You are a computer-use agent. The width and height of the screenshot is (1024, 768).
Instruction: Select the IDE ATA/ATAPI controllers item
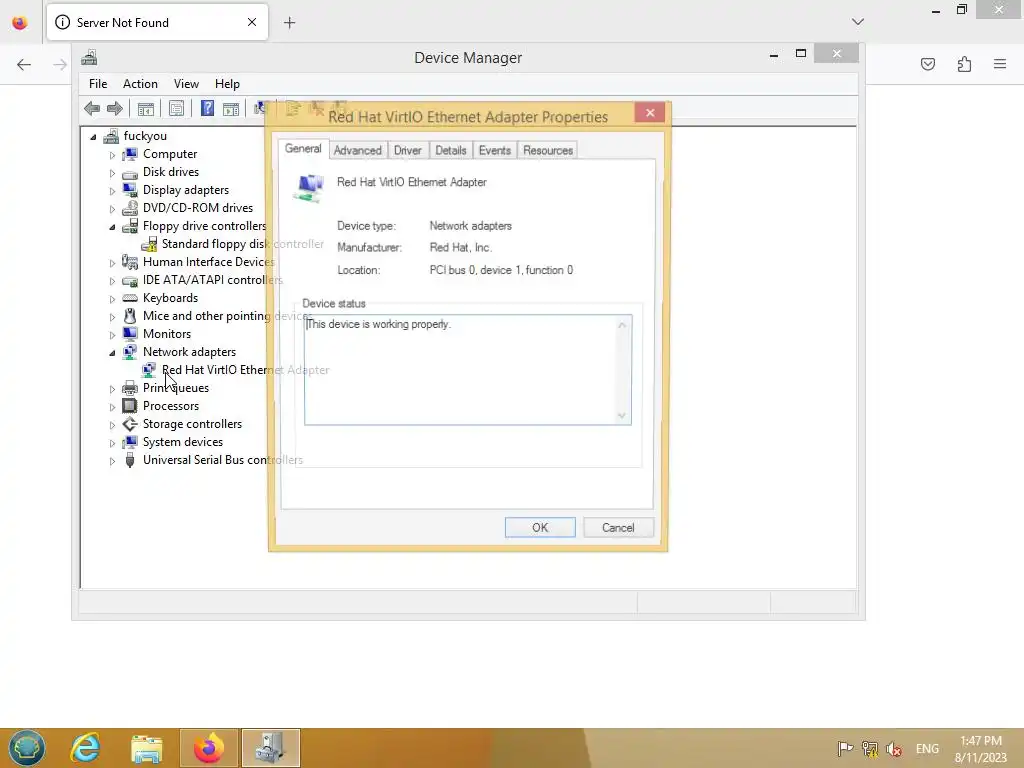213,280
